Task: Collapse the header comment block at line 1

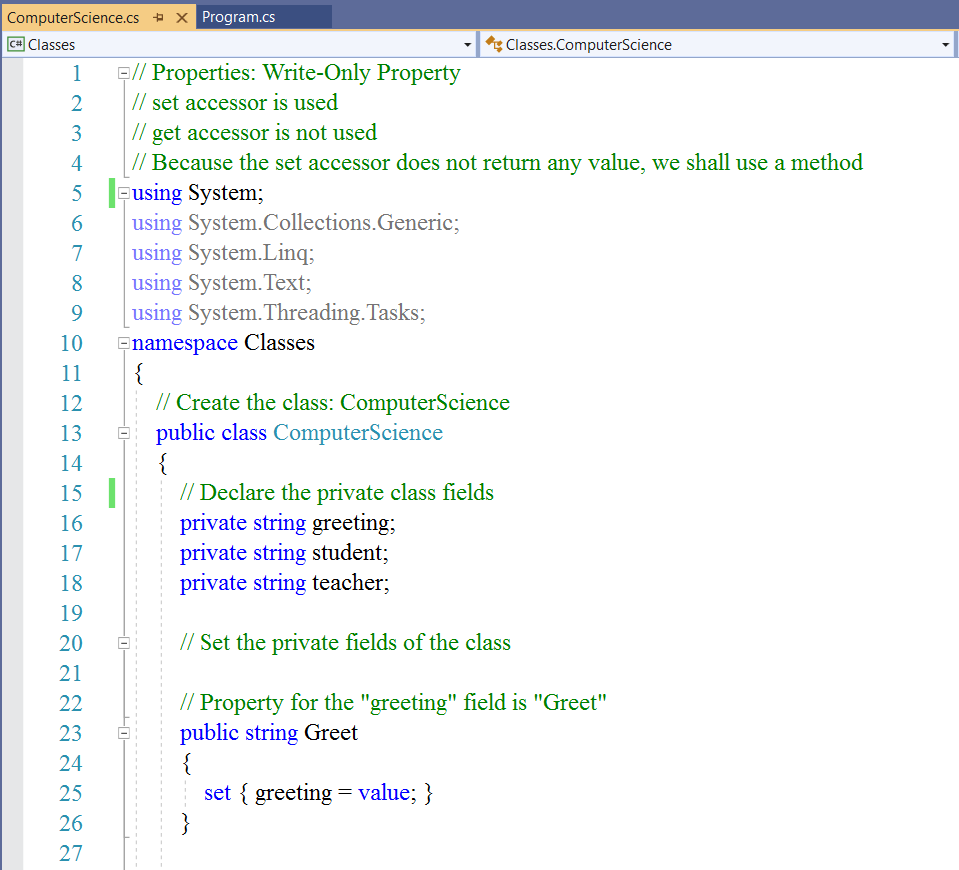Action: pyautogui.click(x=124, y=73)
